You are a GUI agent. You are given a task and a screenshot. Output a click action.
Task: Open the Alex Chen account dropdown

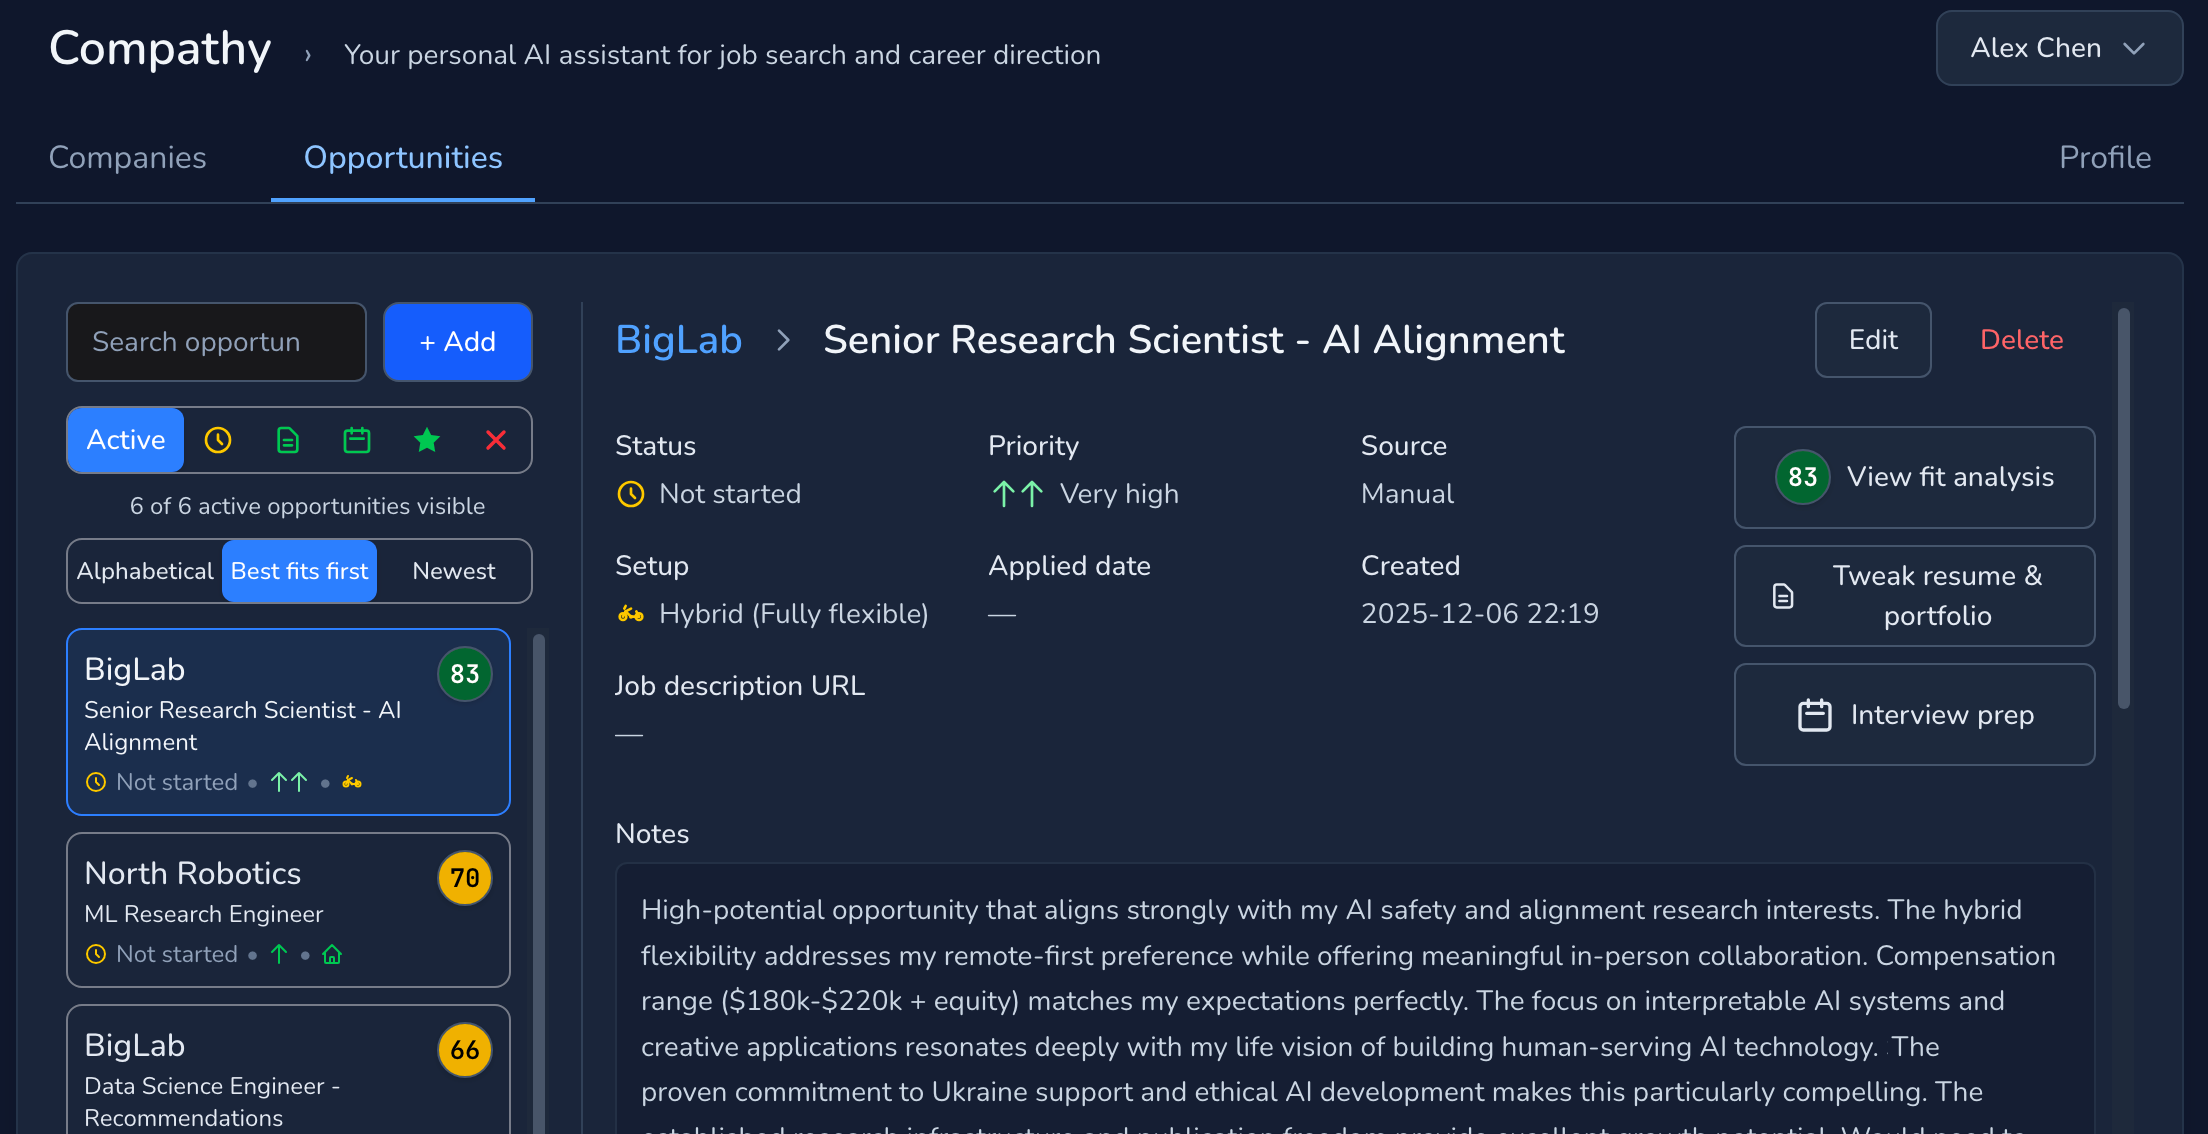tap(2058, 47)
